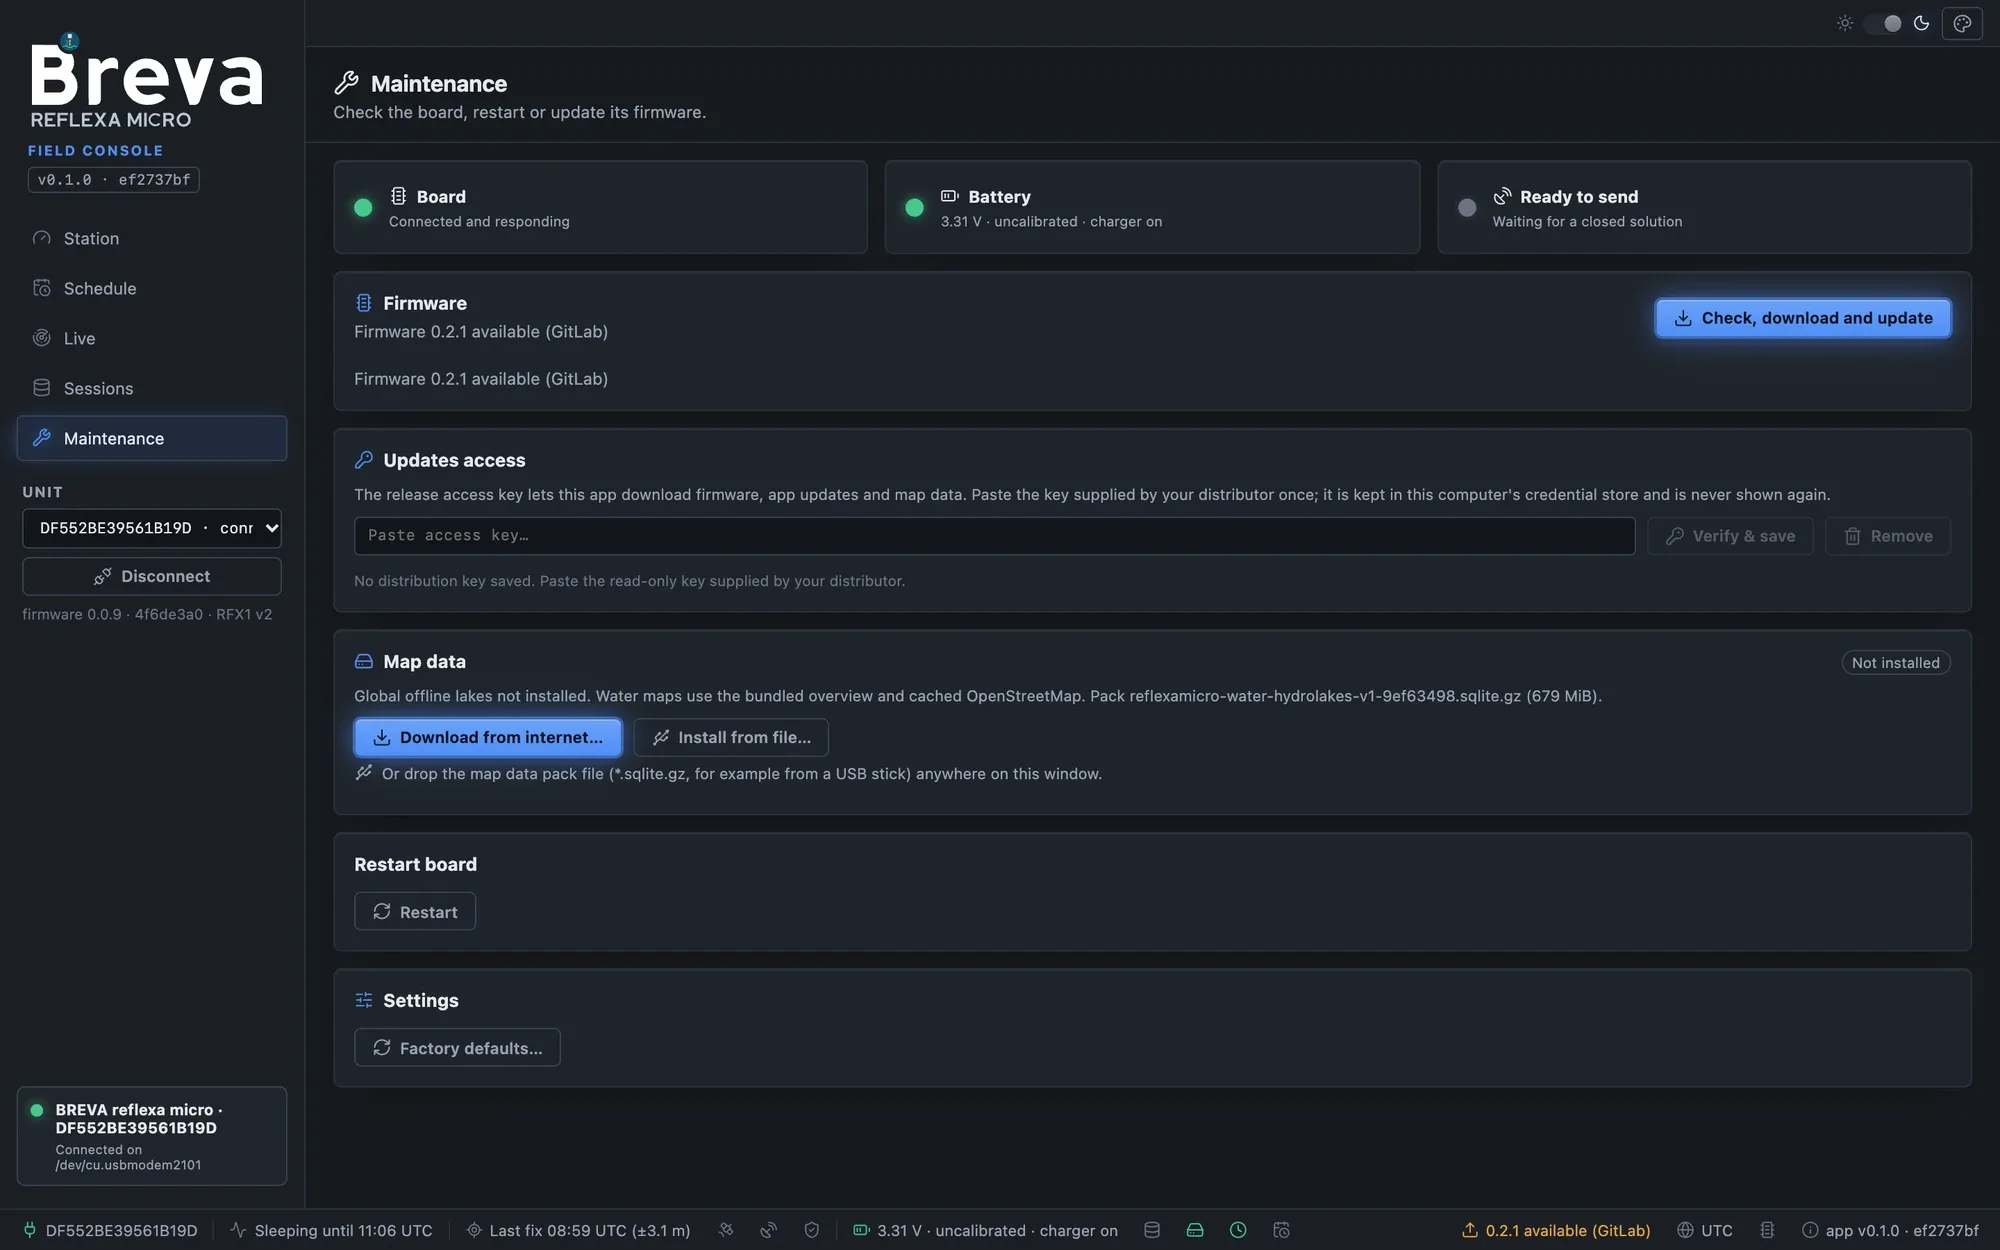Image resolution: width=2000 pixels, height=1250 pixels.
Task: Click the plug icon in status bar
Action: tap(30, 1230)
